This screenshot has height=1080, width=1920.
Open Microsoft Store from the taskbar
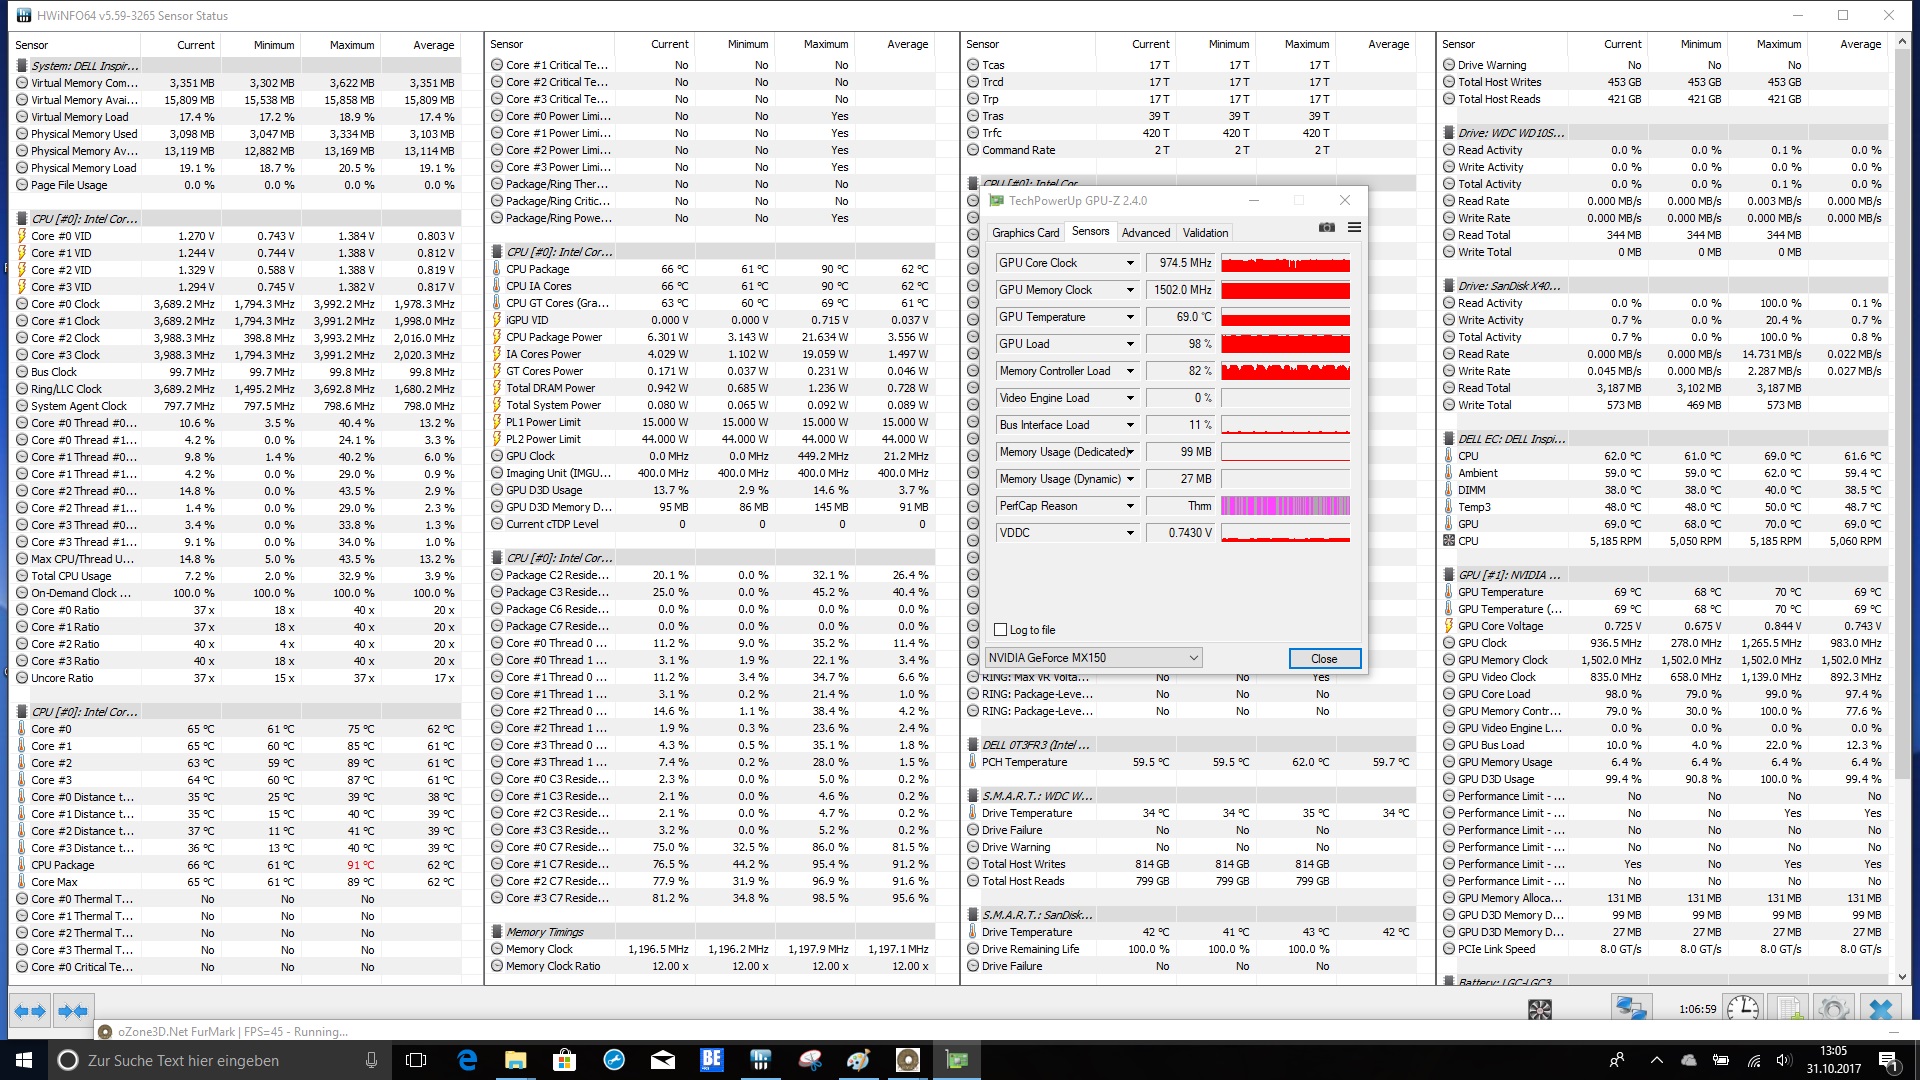(x=565, y=1060)
